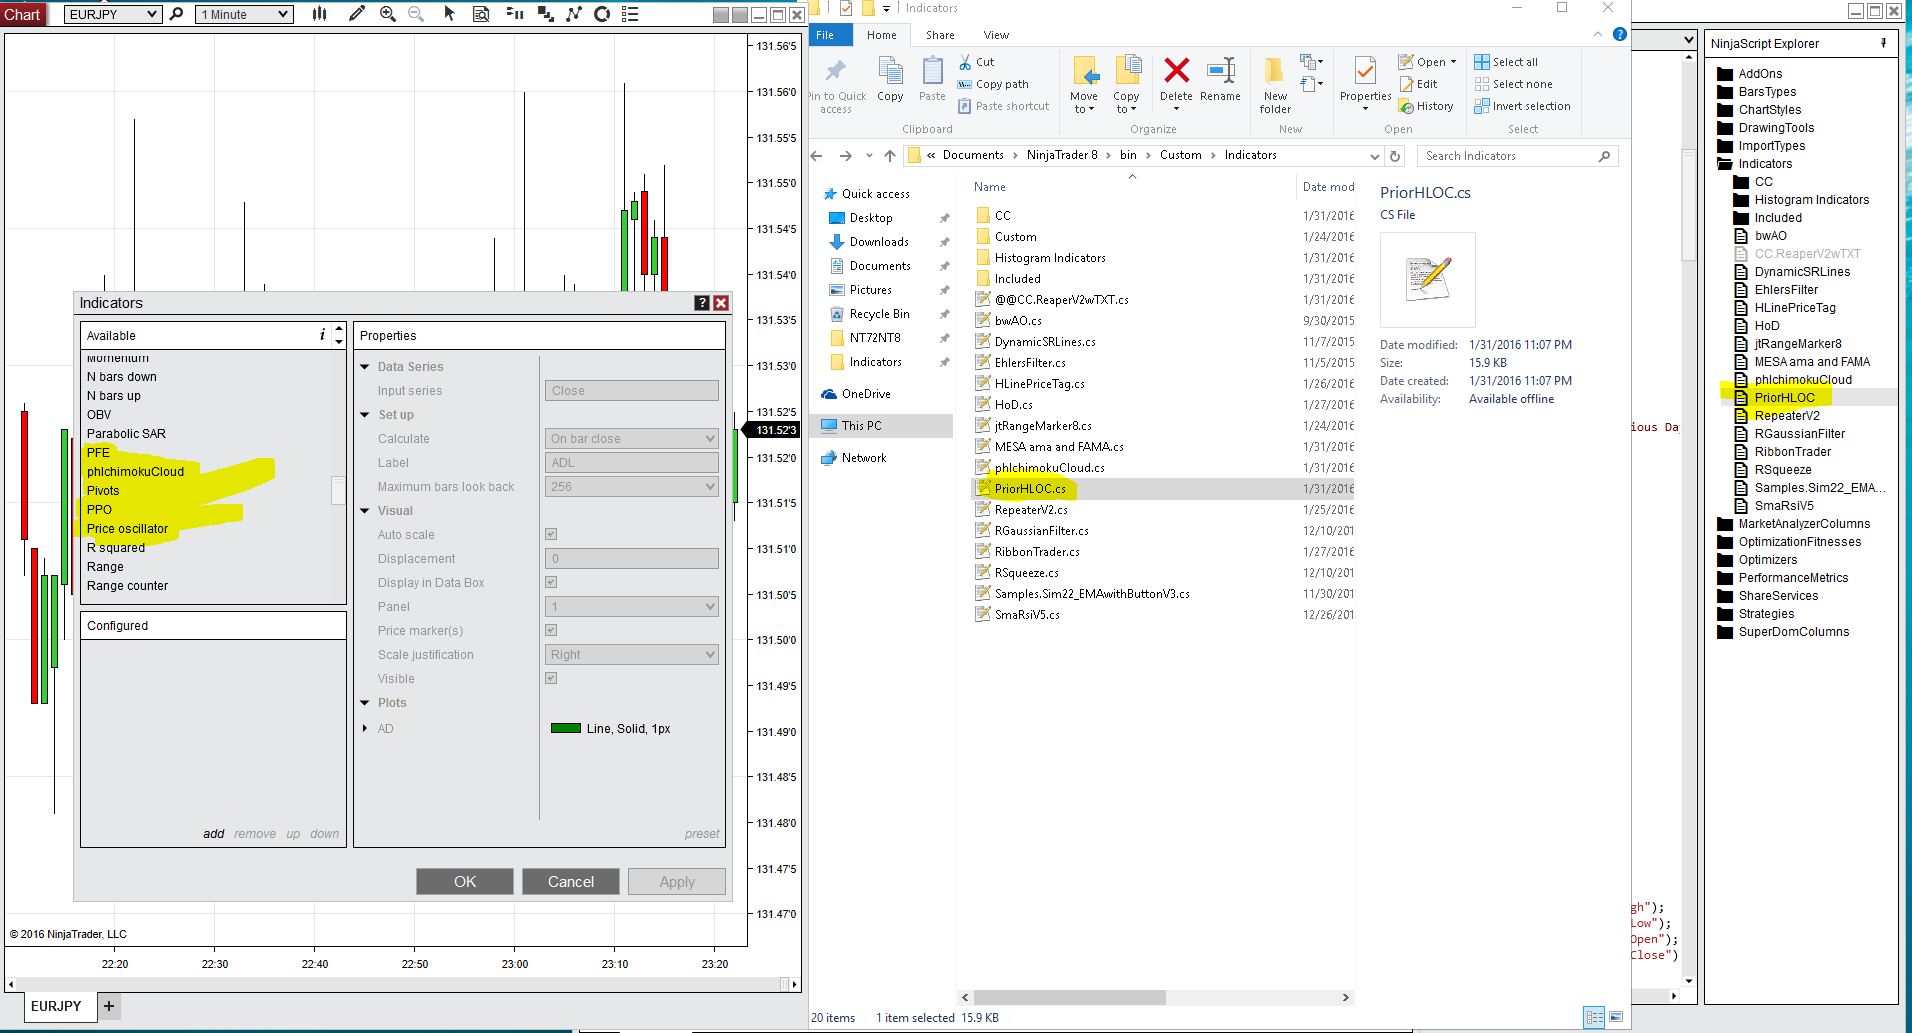Switch to the Share ribbon tab

point(940,35)
